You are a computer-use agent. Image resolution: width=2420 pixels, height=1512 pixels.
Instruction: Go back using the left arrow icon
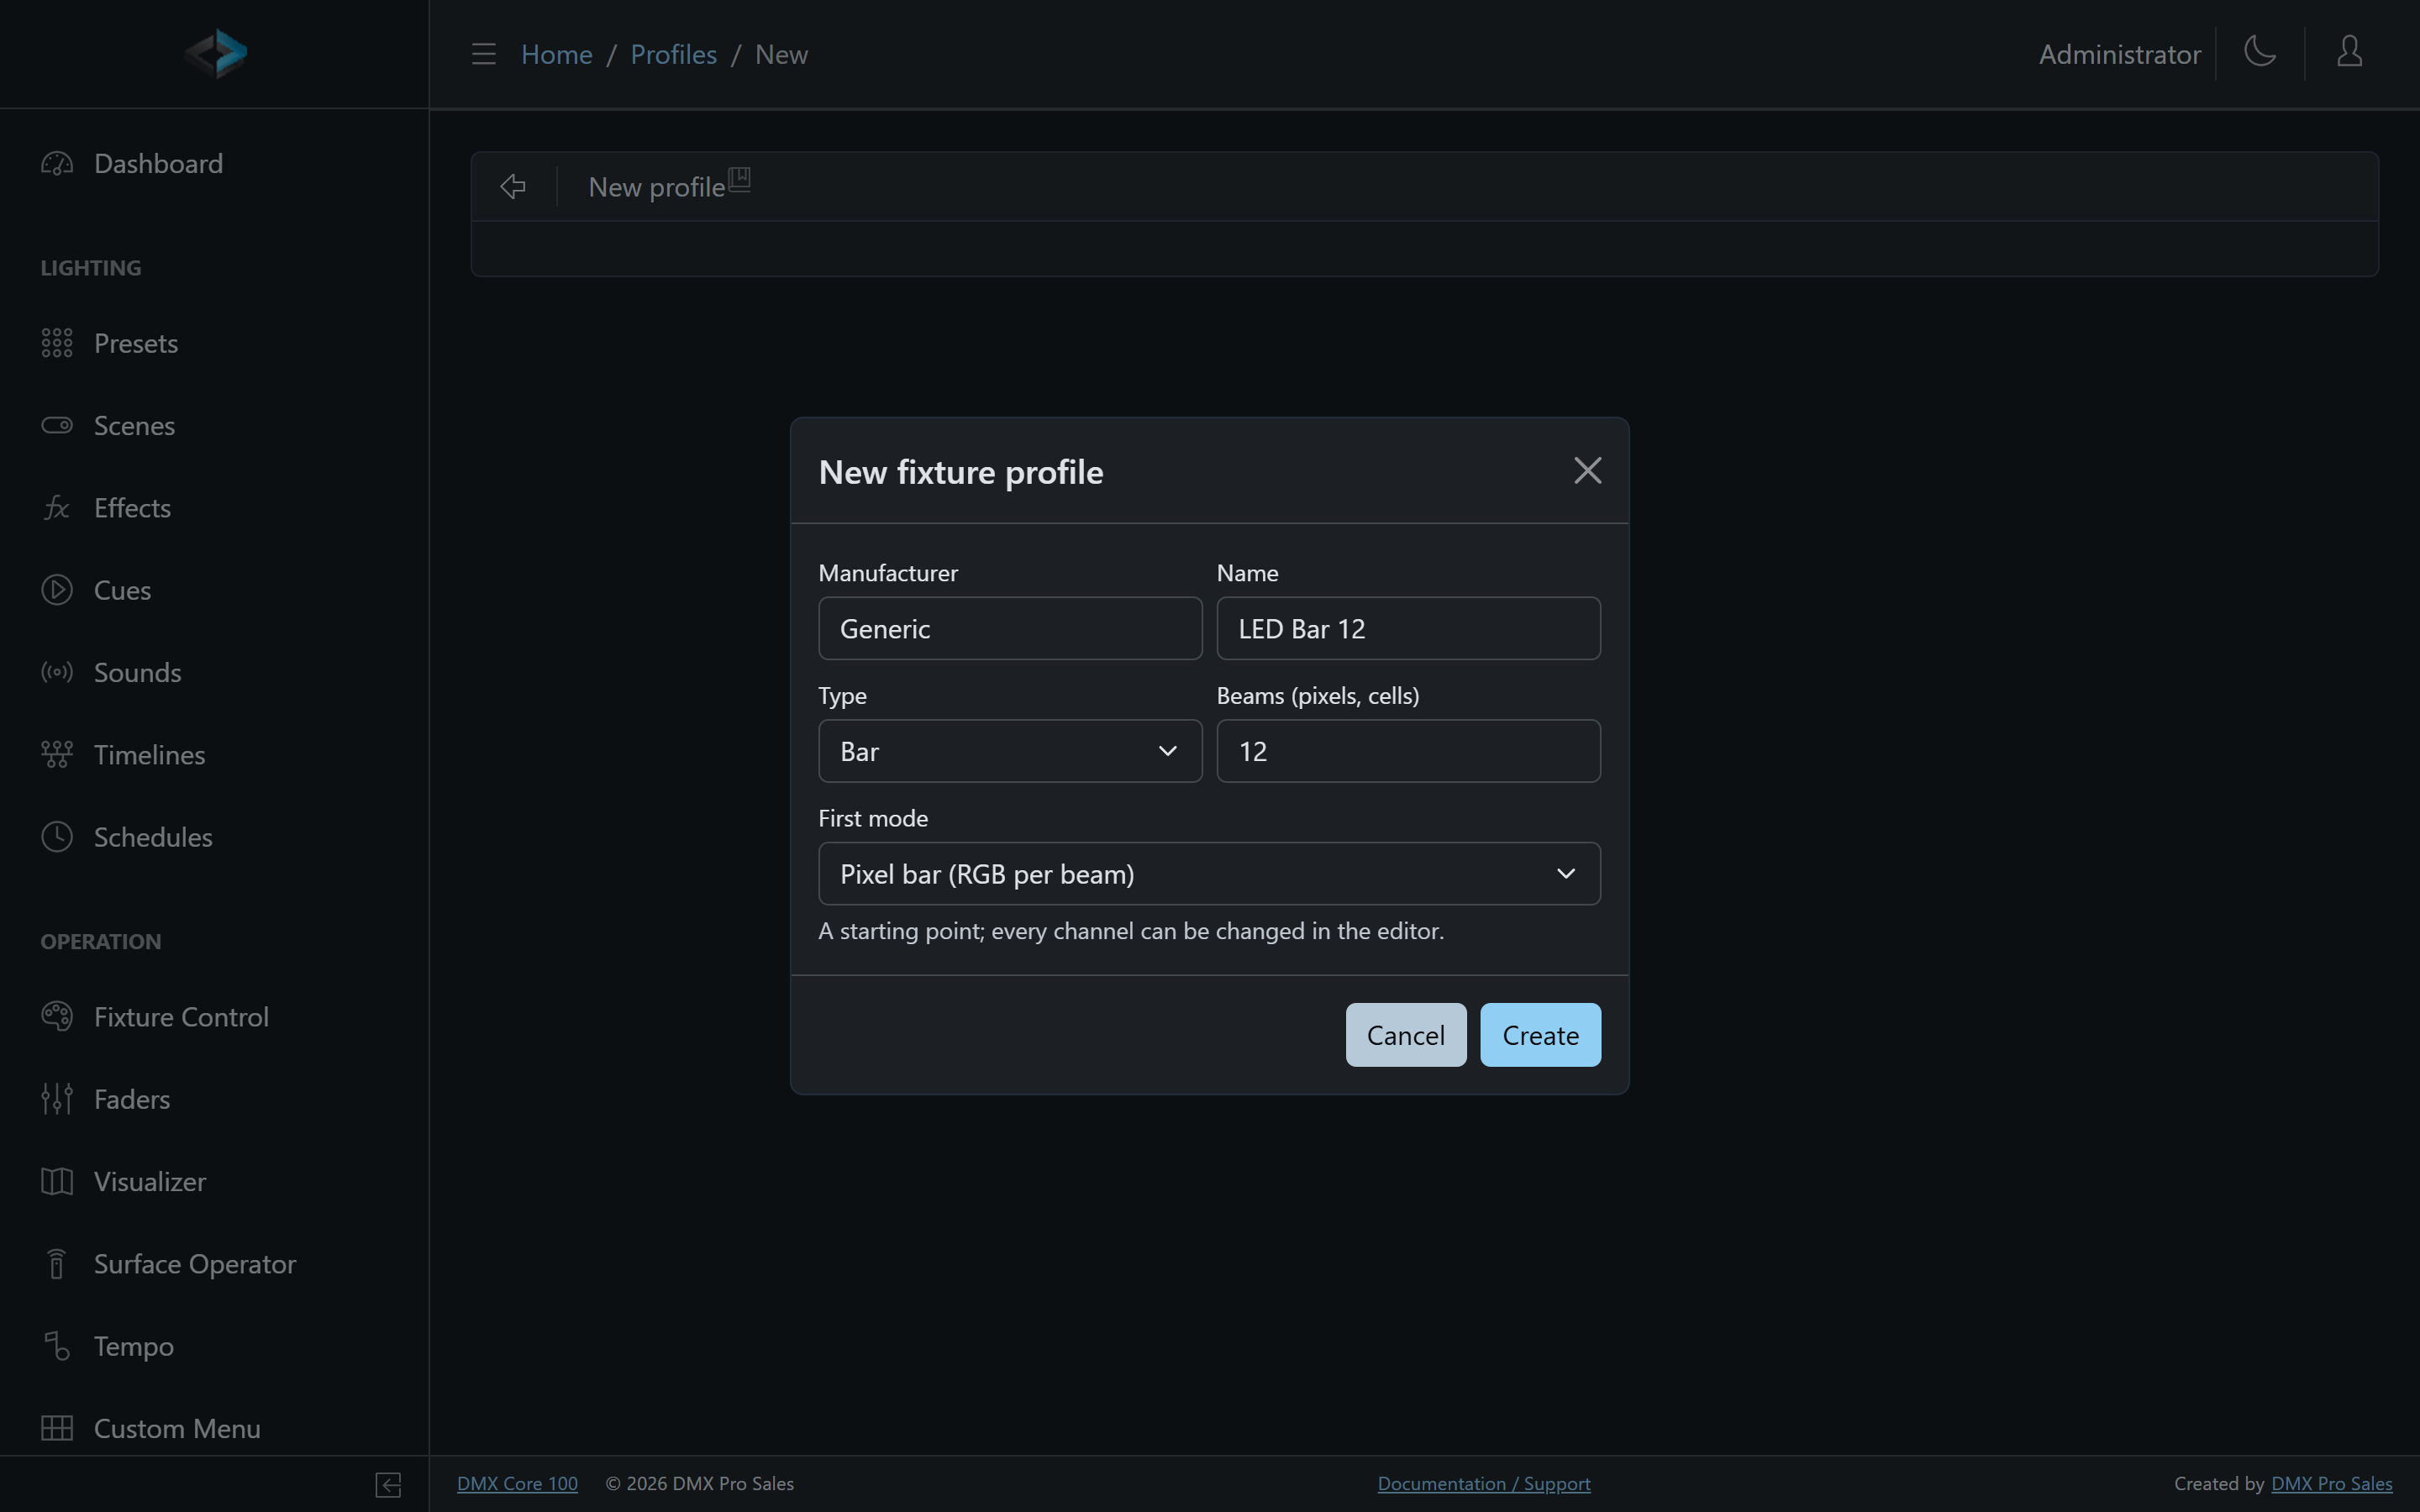(513, 186)
